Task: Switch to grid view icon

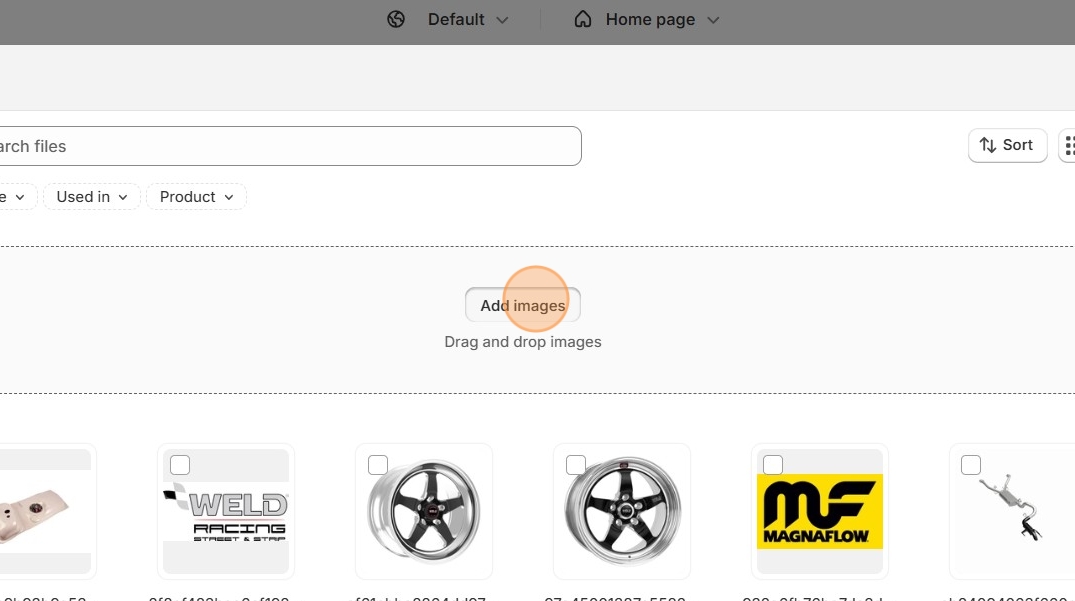Action: pyautogui.click(x=1068, y=145)
